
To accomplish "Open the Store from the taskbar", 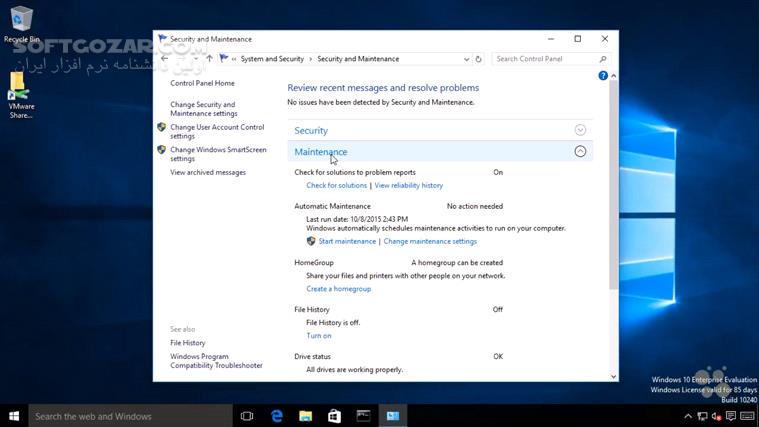I will (334, 416).
